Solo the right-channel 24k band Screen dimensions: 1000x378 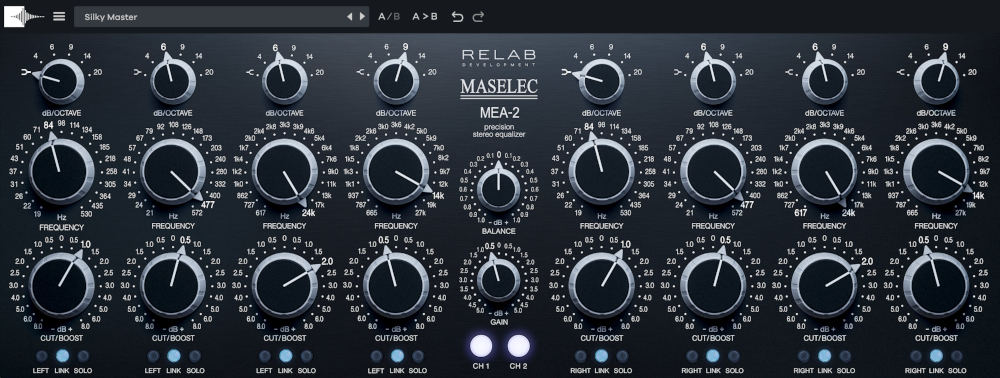[x=846, y=356]
